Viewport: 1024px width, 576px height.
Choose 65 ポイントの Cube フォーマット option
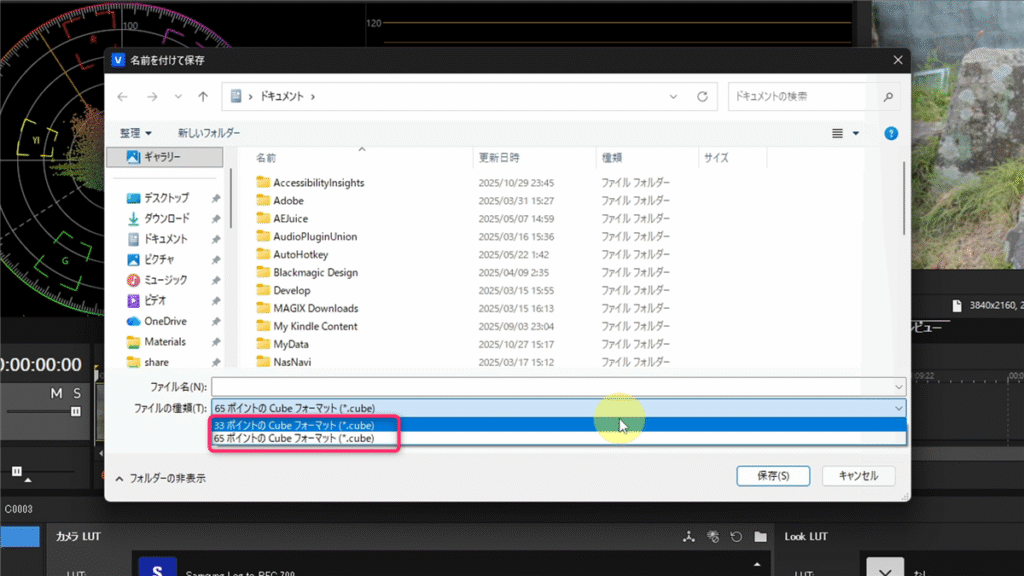coord(294,438)
